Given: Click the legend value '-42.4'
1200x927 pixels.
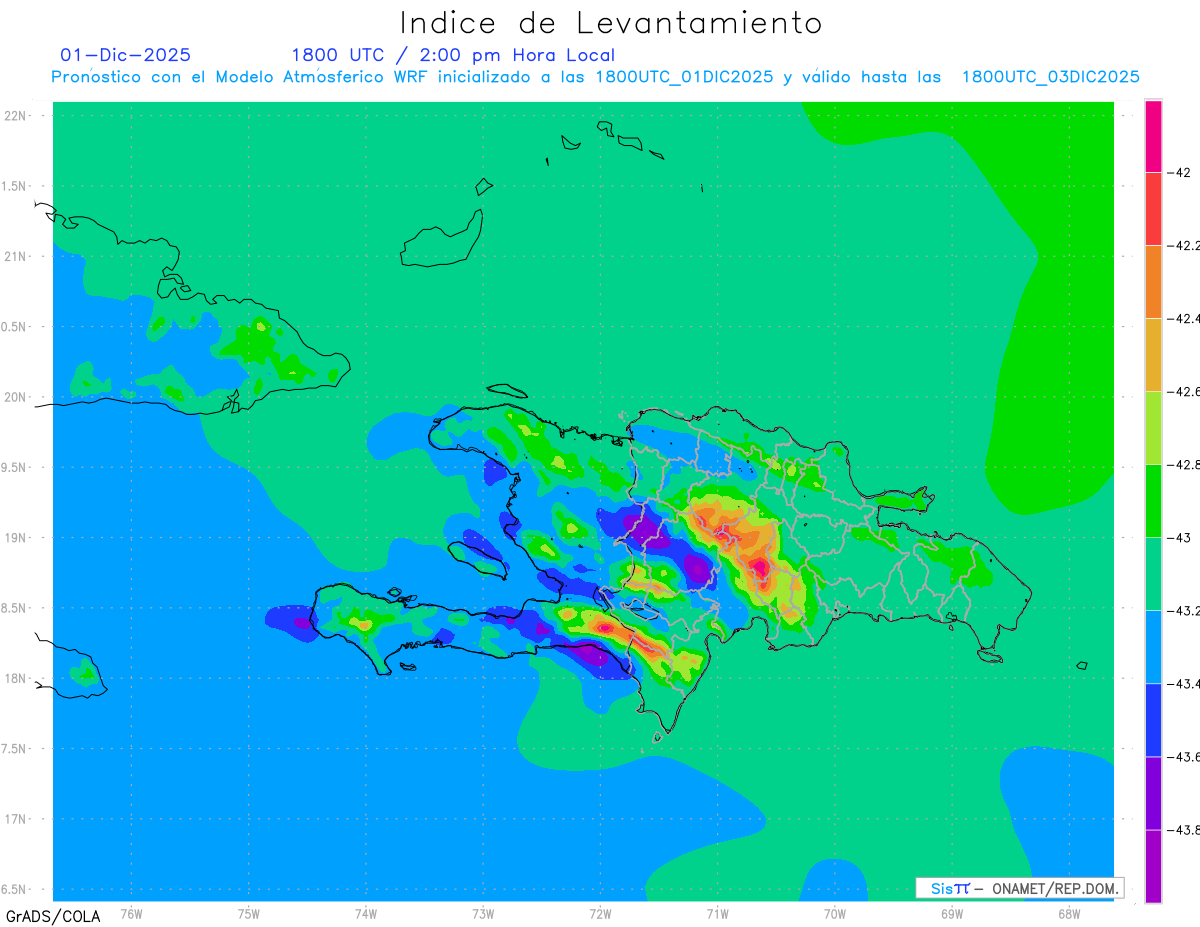Looking at the screenshot, I should tap(1184, 319).
